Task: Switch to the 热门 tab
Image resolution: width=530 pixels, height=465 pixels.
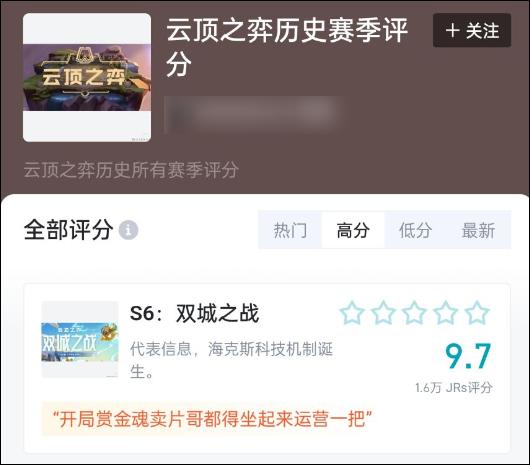Action: point(290,230)
